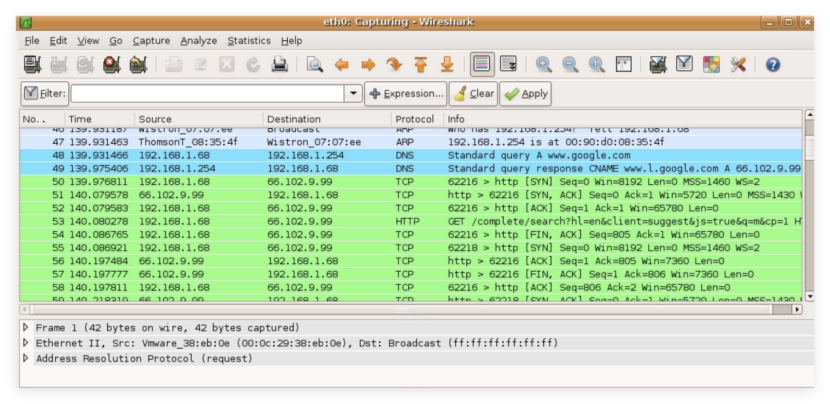830x404 pixels.
Task: Sort by the Source column header
Action: tap(199, 119)
